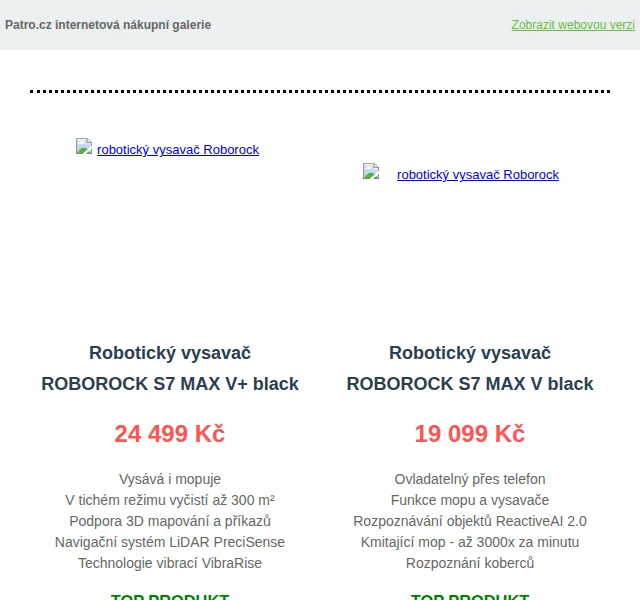Click 'Navigační systém LiDAR PreciSense'

[x=170, y=542]
